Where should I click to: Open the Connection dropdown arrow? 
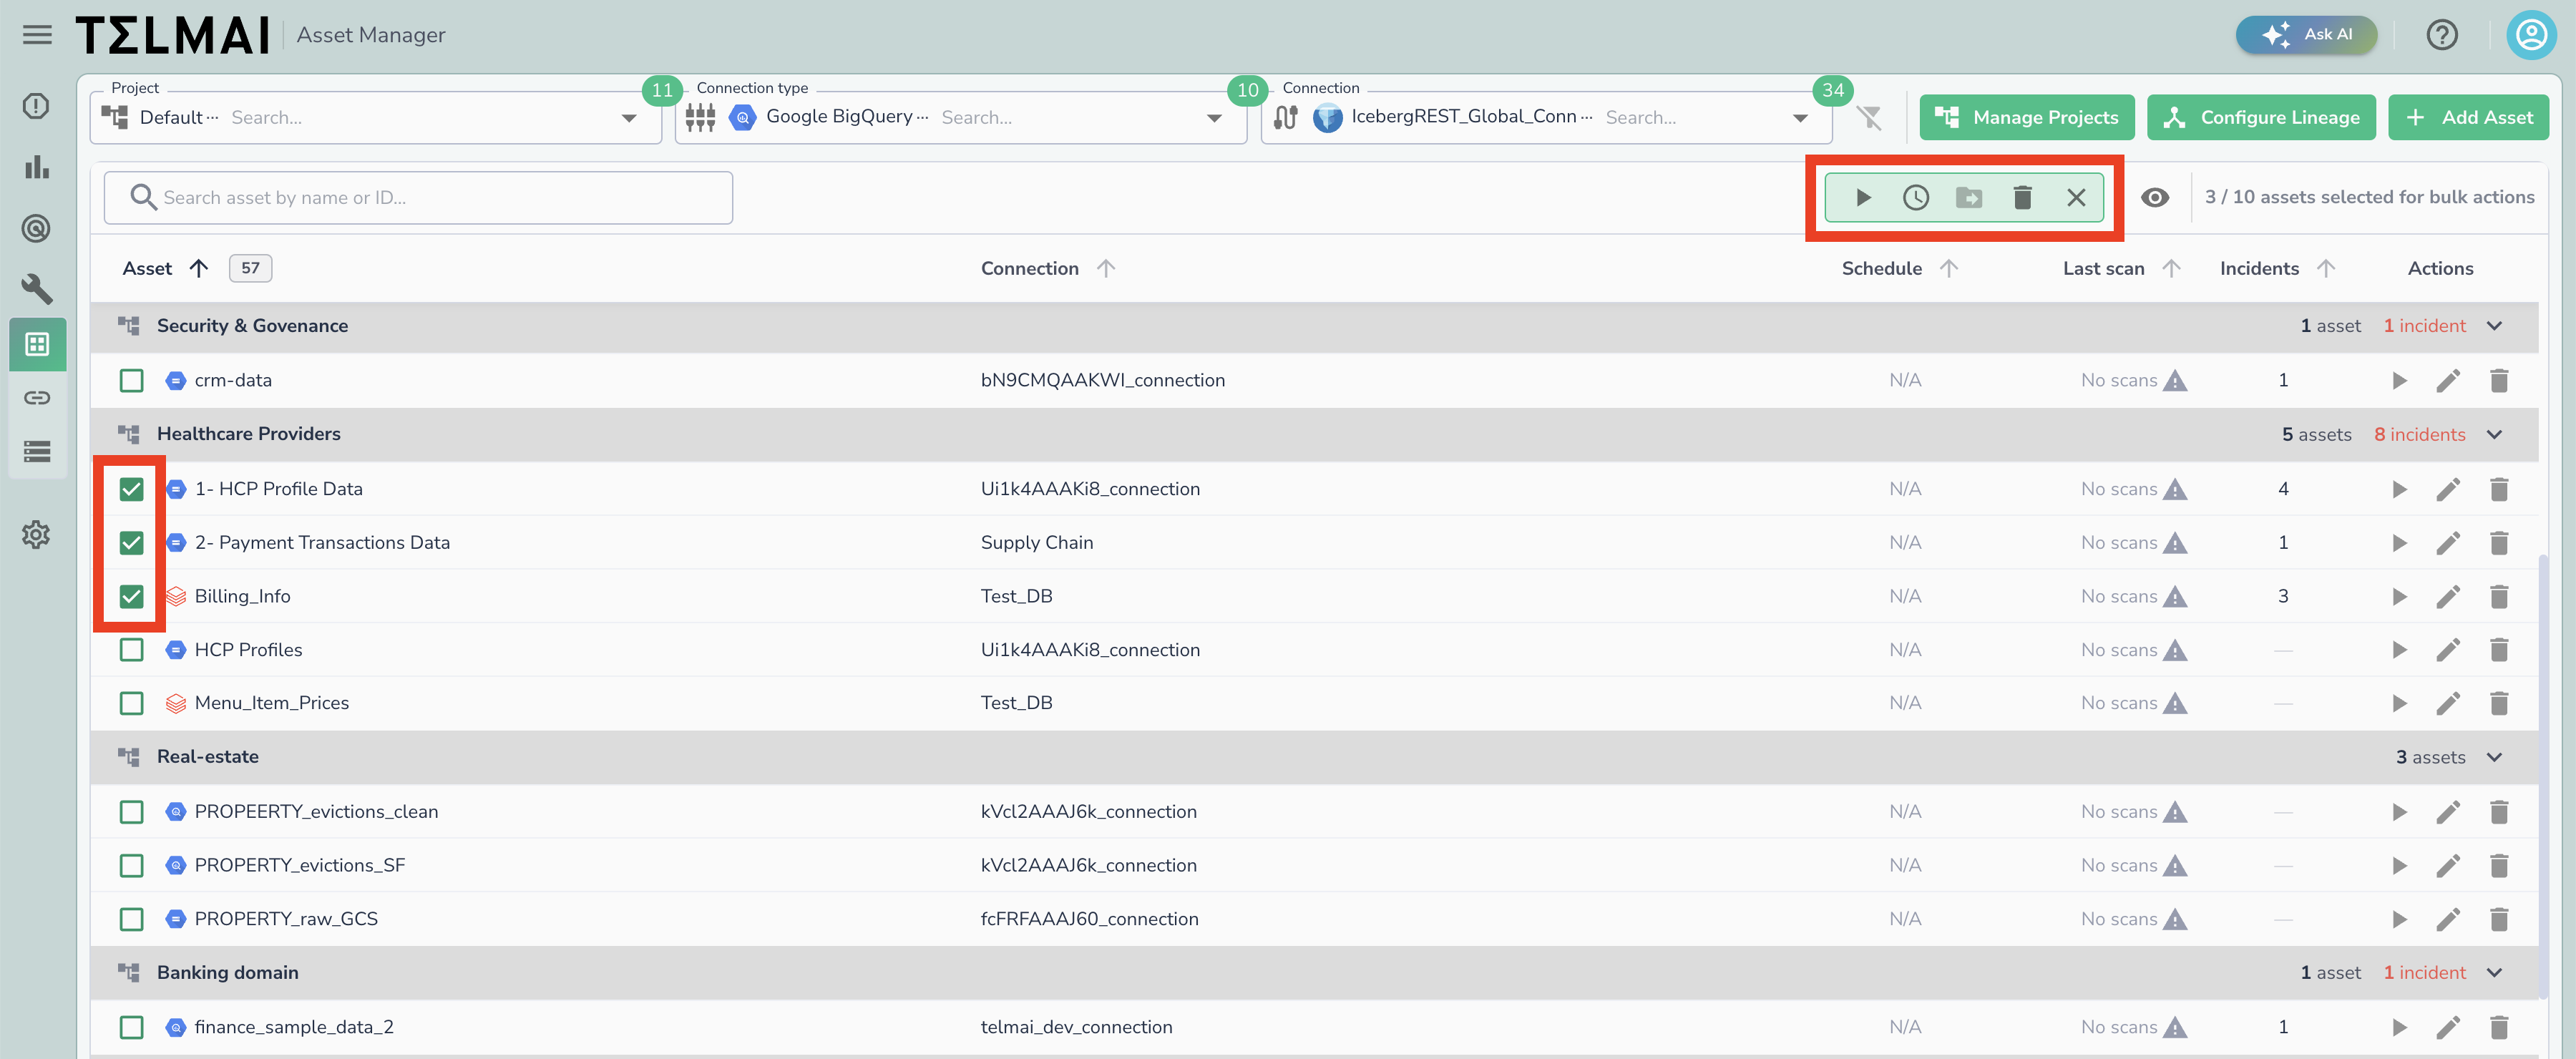(1800, 118)
